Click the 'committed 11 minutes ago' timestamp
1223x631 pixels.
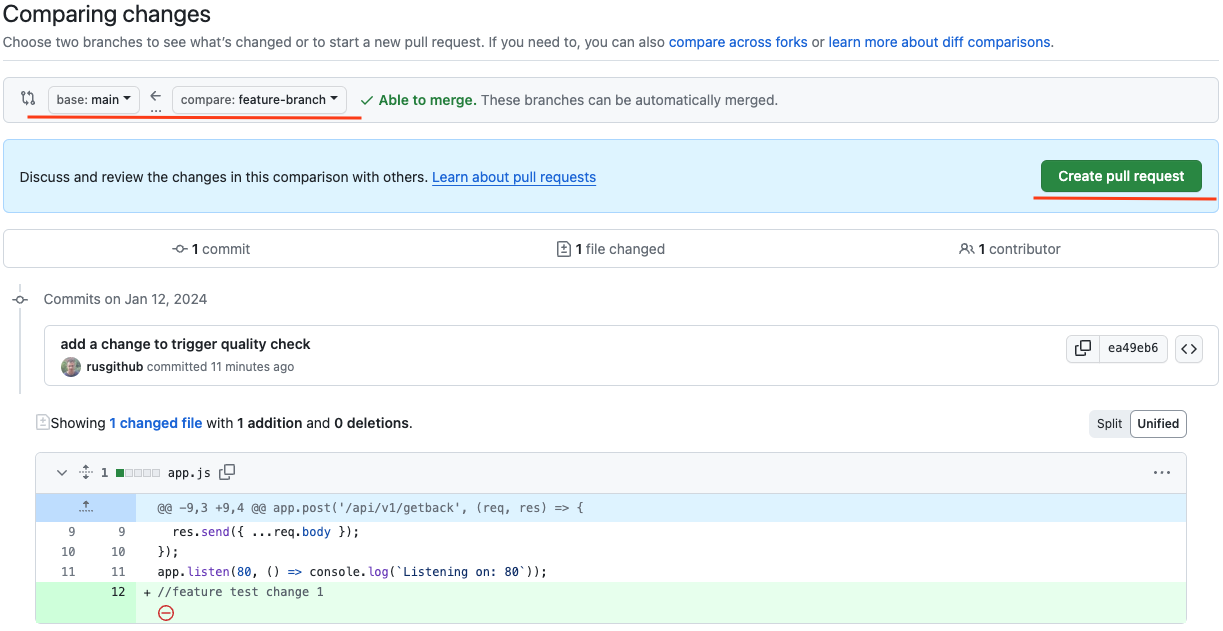(220, 367)
